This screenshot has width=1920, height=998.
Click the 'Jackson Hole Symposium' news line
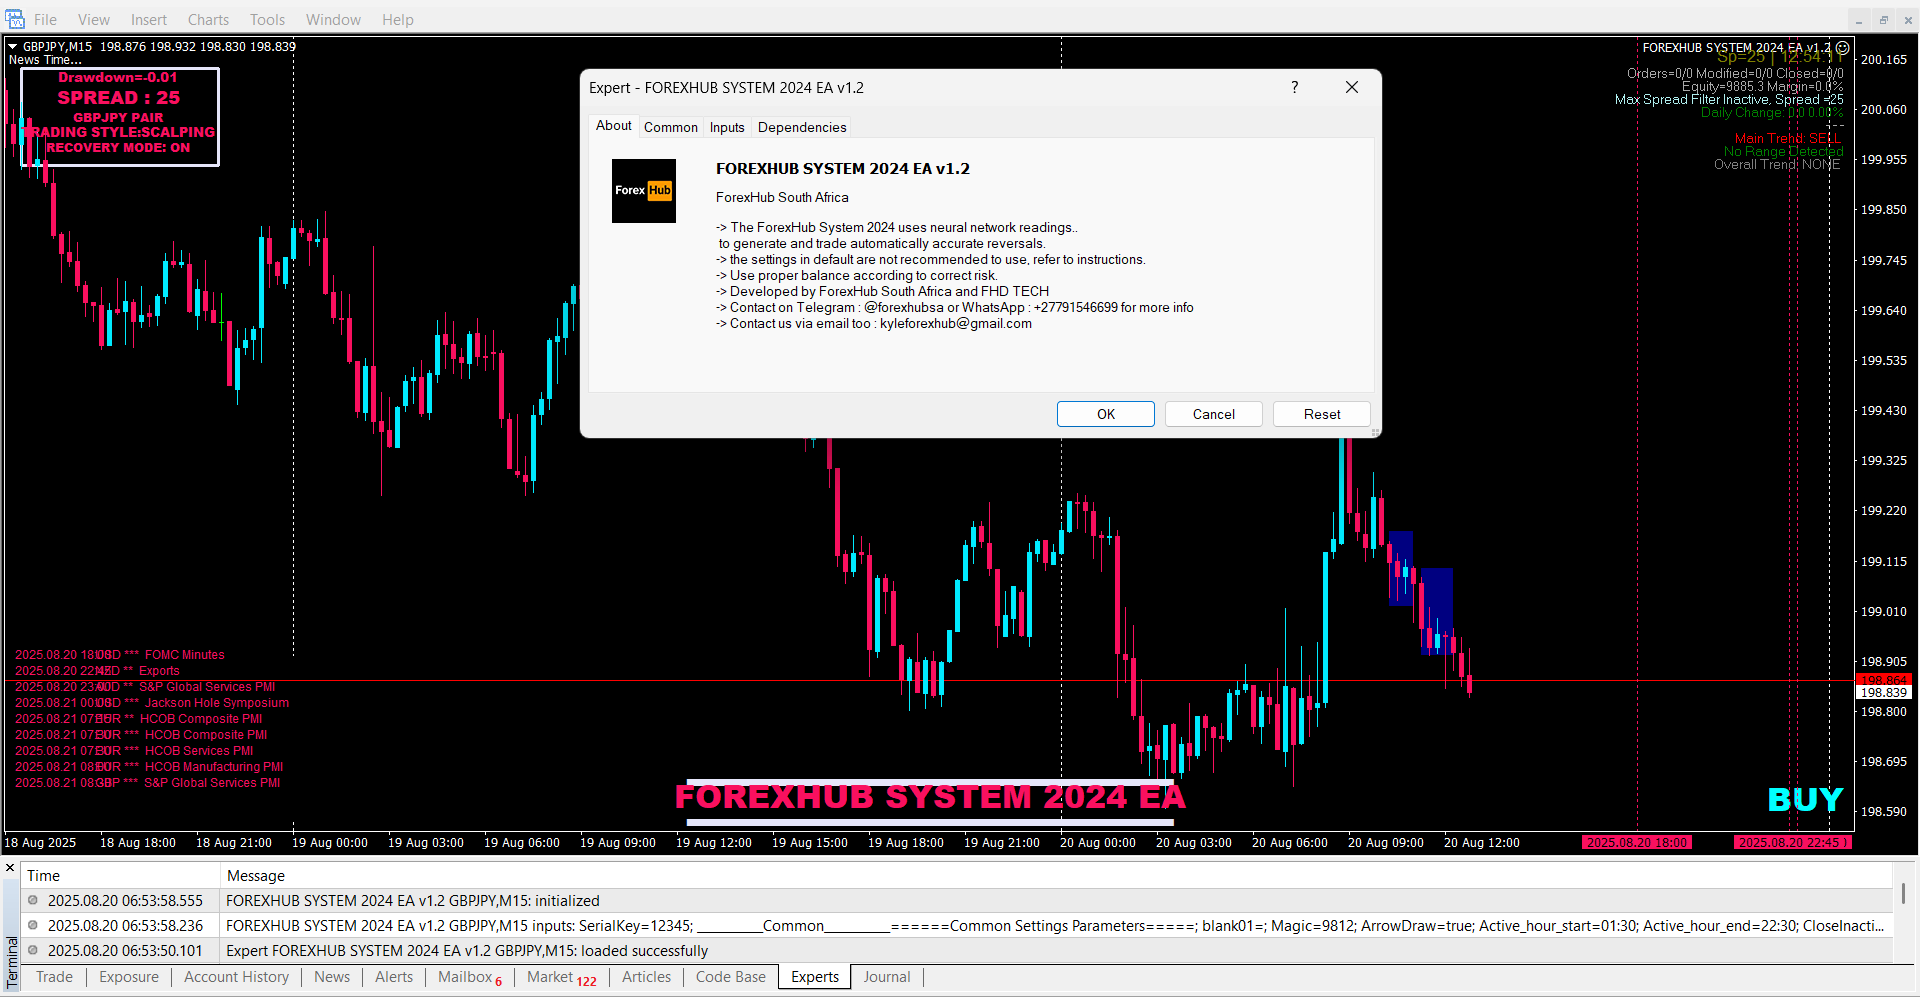(152, 703)
